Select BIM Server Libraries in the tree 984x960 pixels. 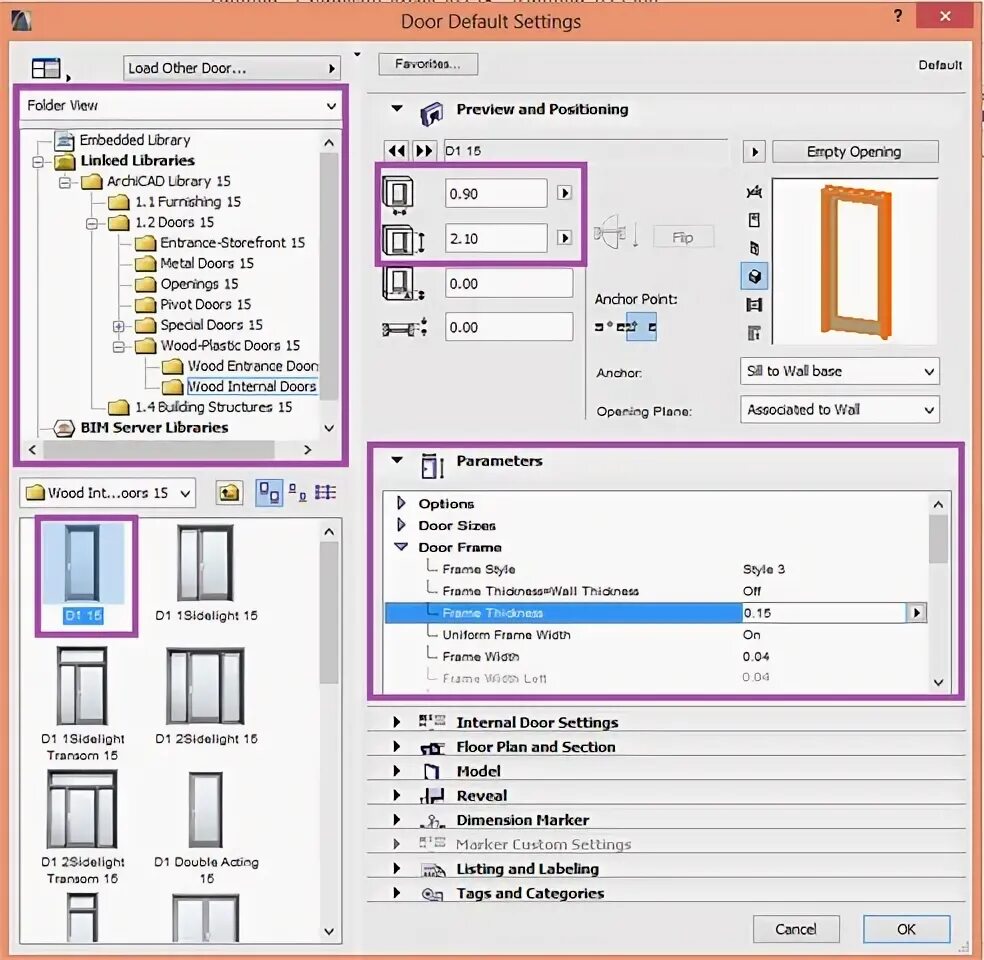(154, 428)
